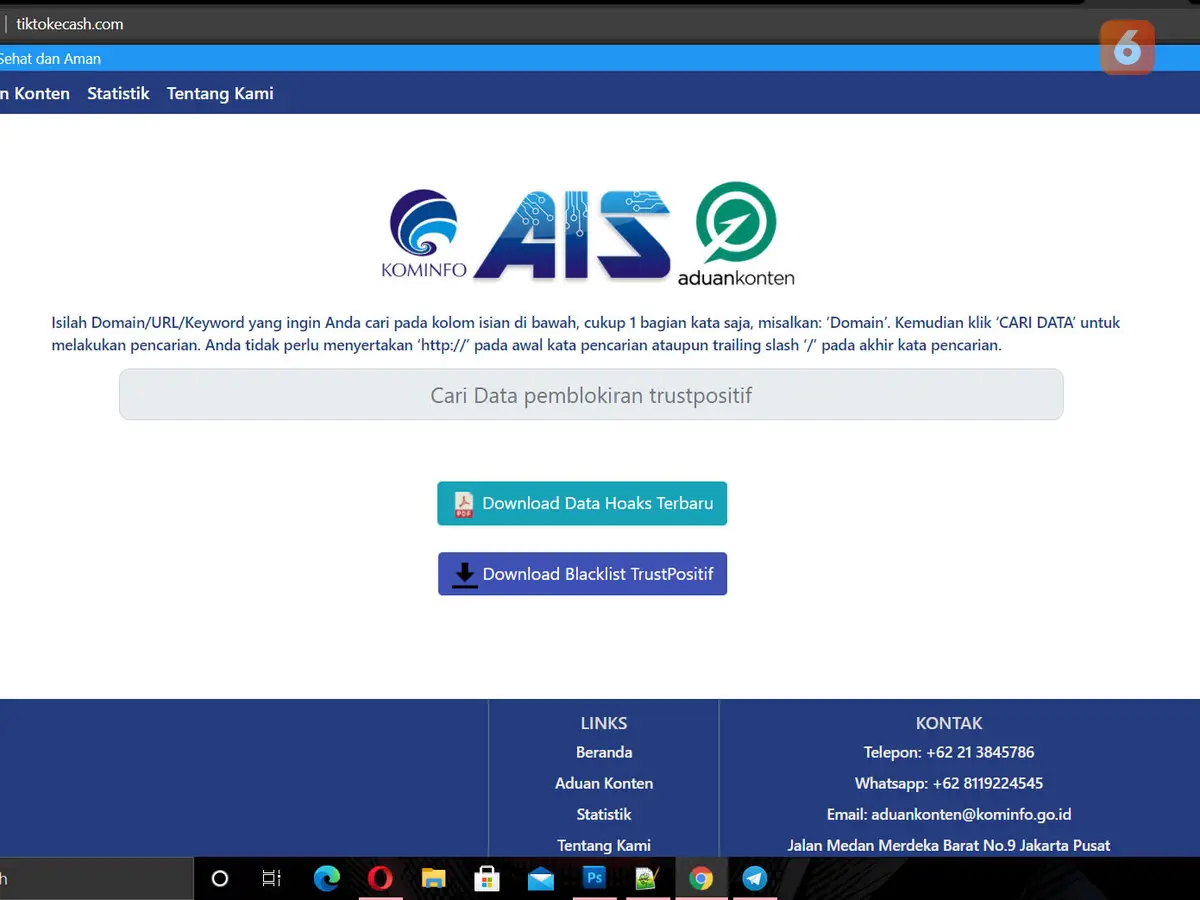Open Microsoft Store from the taskbar
The width and height of the screenshot is (1200, 900).
[x=487, y=879]
